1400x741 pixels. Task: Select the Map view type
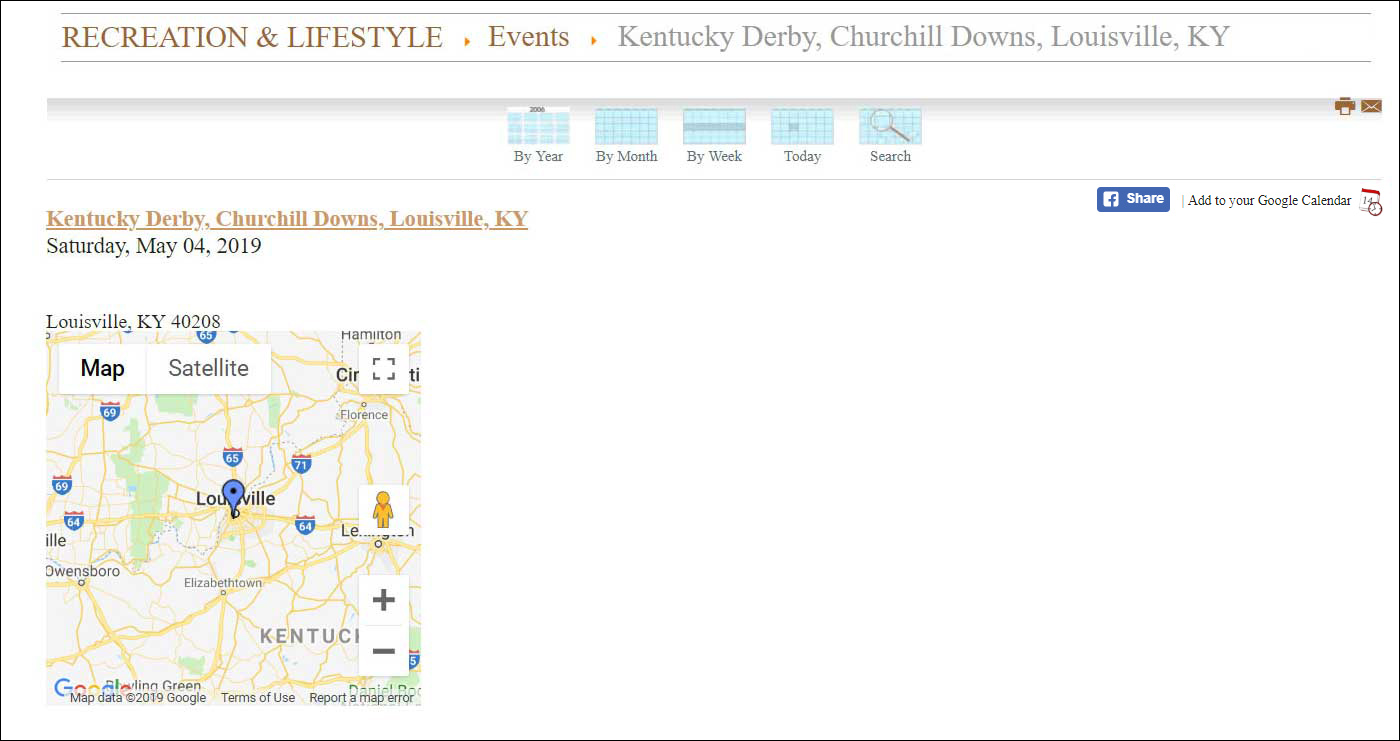(x=102, y=369)
